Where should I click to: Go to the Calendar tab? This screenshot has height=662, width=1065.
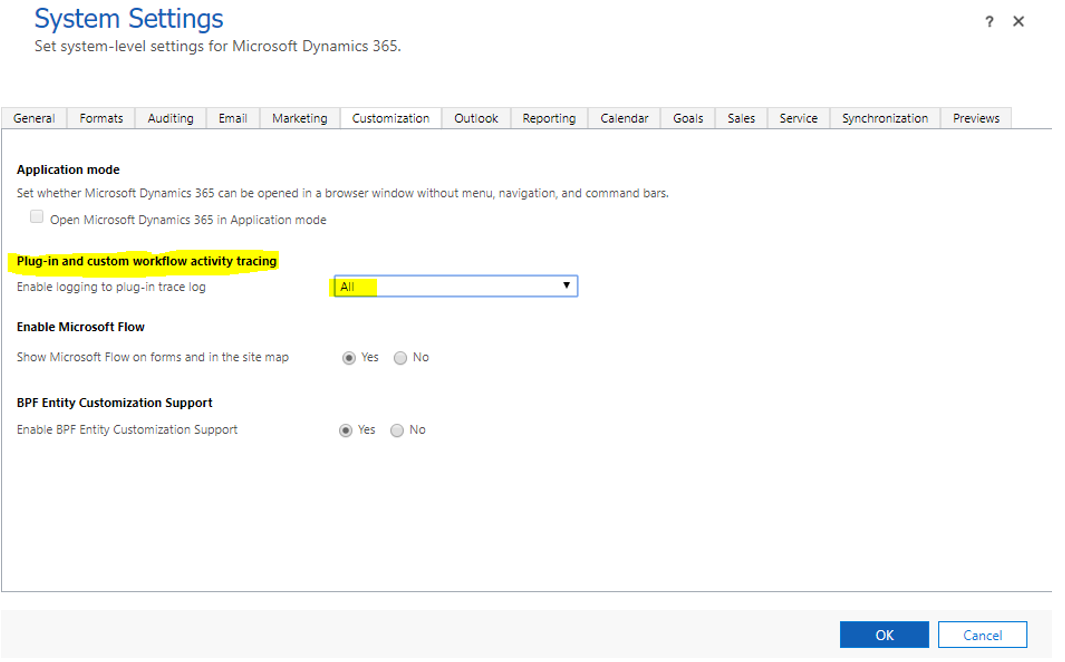624,118
